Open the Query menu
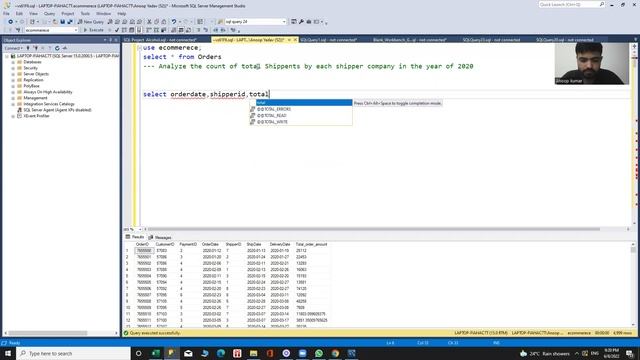Image resolution: width=640 pixels, height=360 pixels. (x=49, y=13)
